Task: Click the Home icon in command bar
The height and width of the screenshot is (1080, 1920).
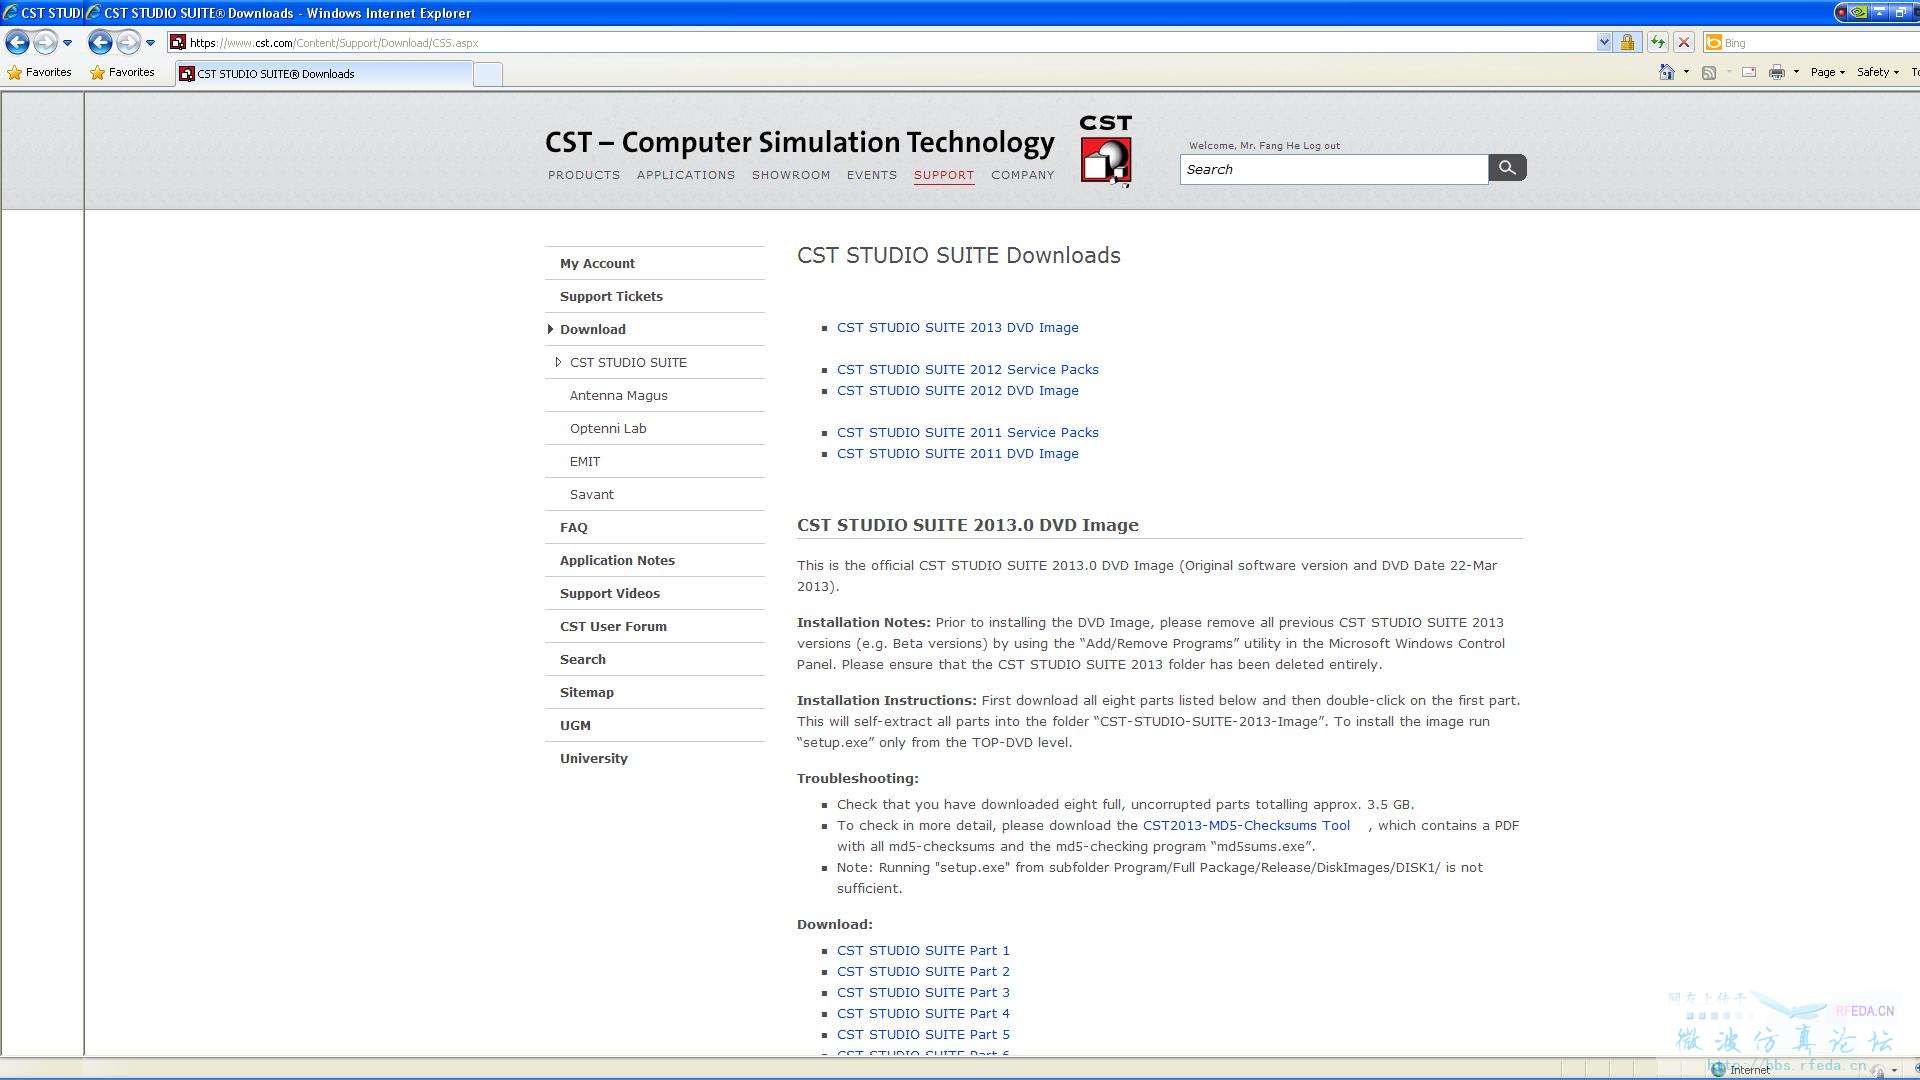Action: coord(1666,72)
